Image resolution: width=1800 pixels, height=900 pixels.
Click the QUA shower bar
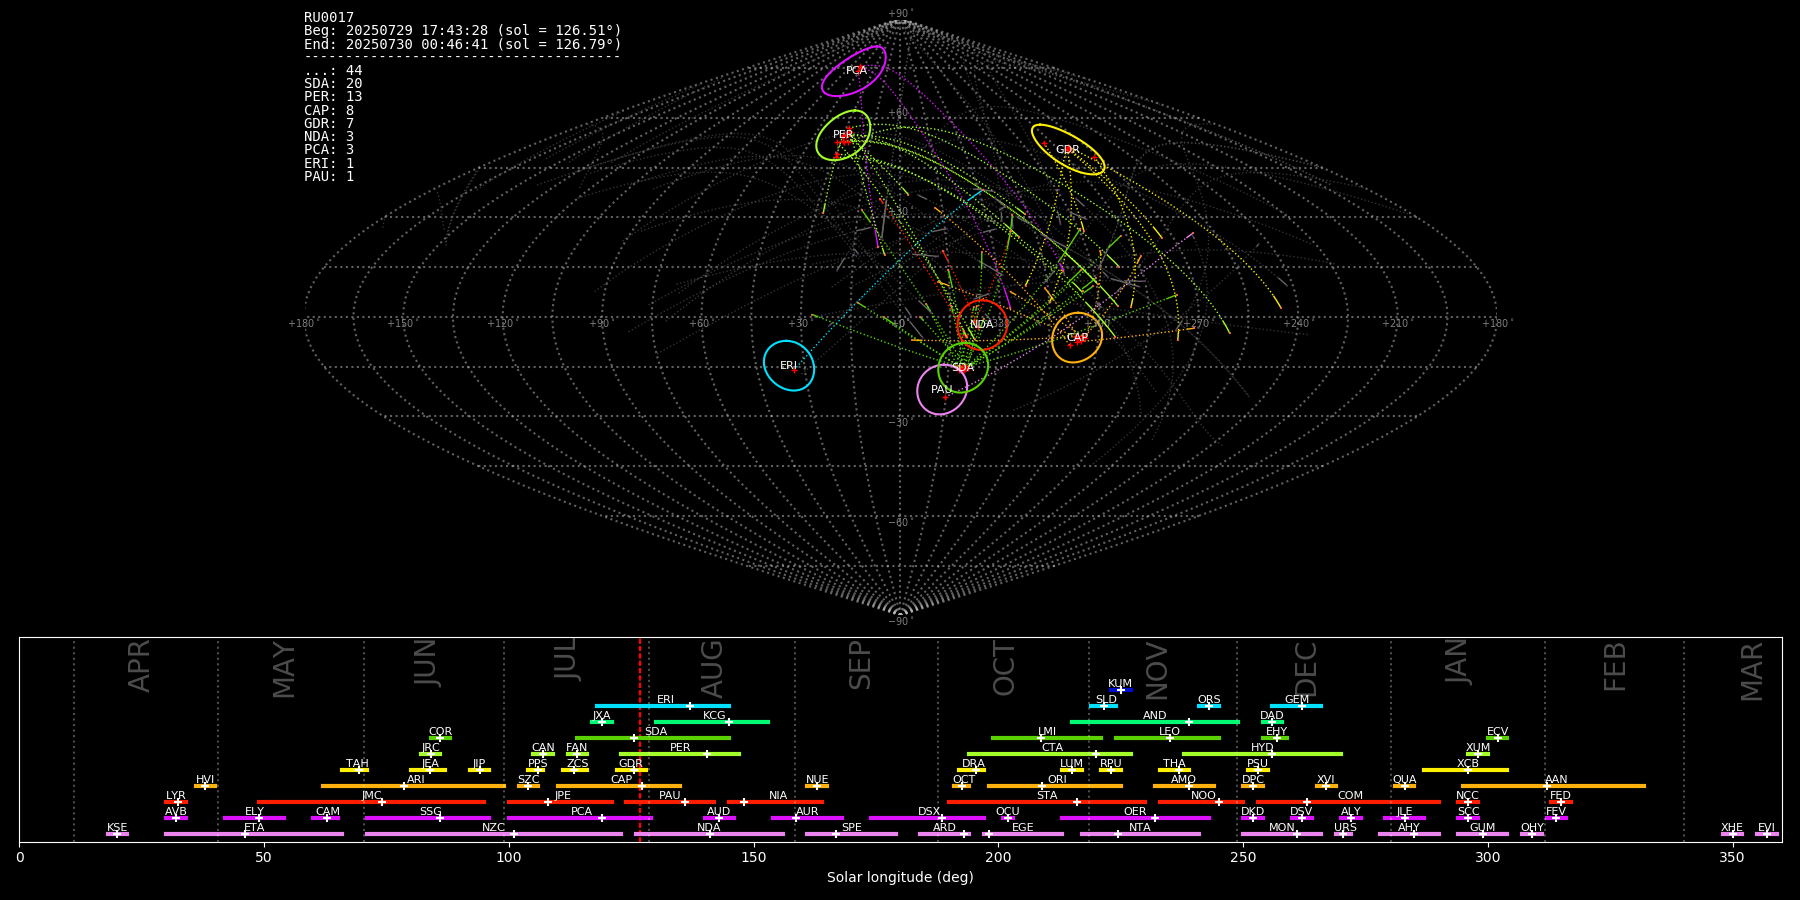coord(1404,786)
